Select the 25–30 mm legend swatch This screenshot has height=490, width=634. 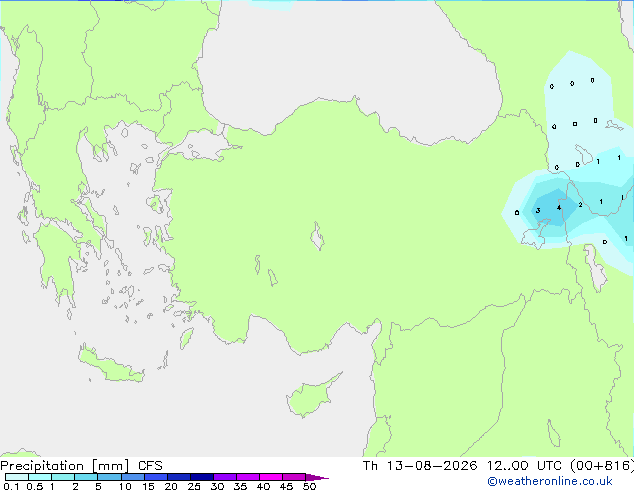202,477
